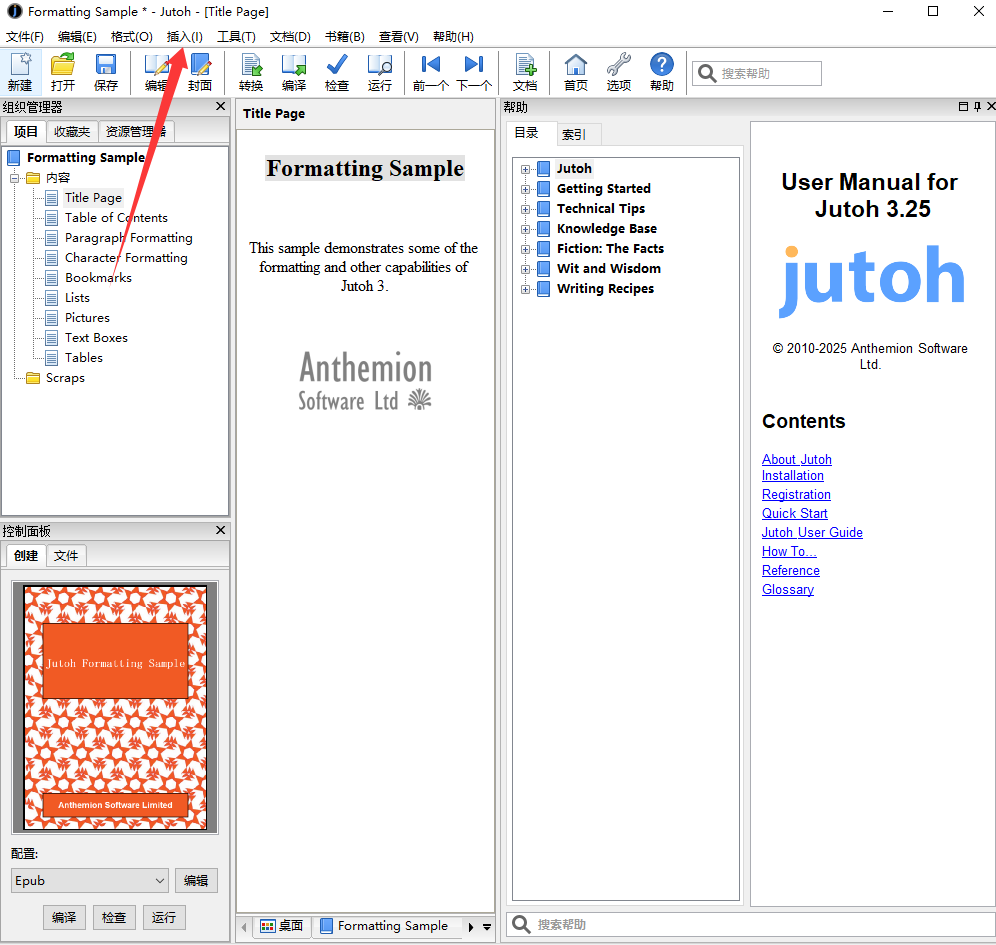Open the 查看(V) menu
996x945 pixels.
pos(398,37)
